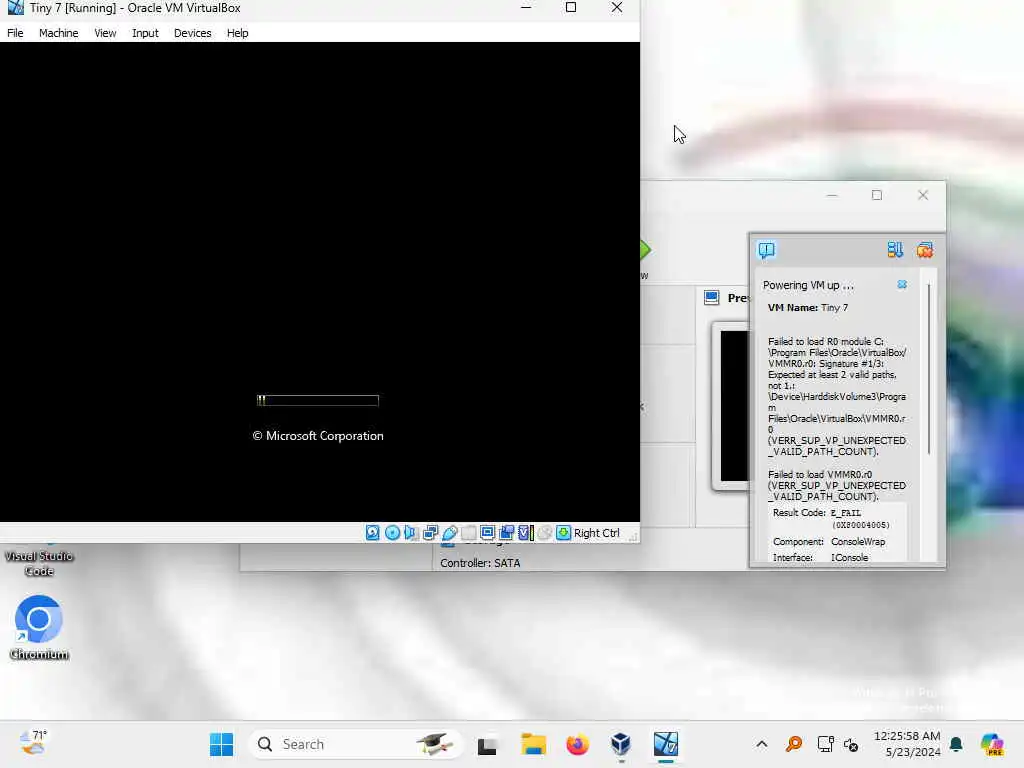Screen dimensions: 1024x768
Task: Click the green Show arrow in VirtualBox Manager toolbar
Action: 645,250
